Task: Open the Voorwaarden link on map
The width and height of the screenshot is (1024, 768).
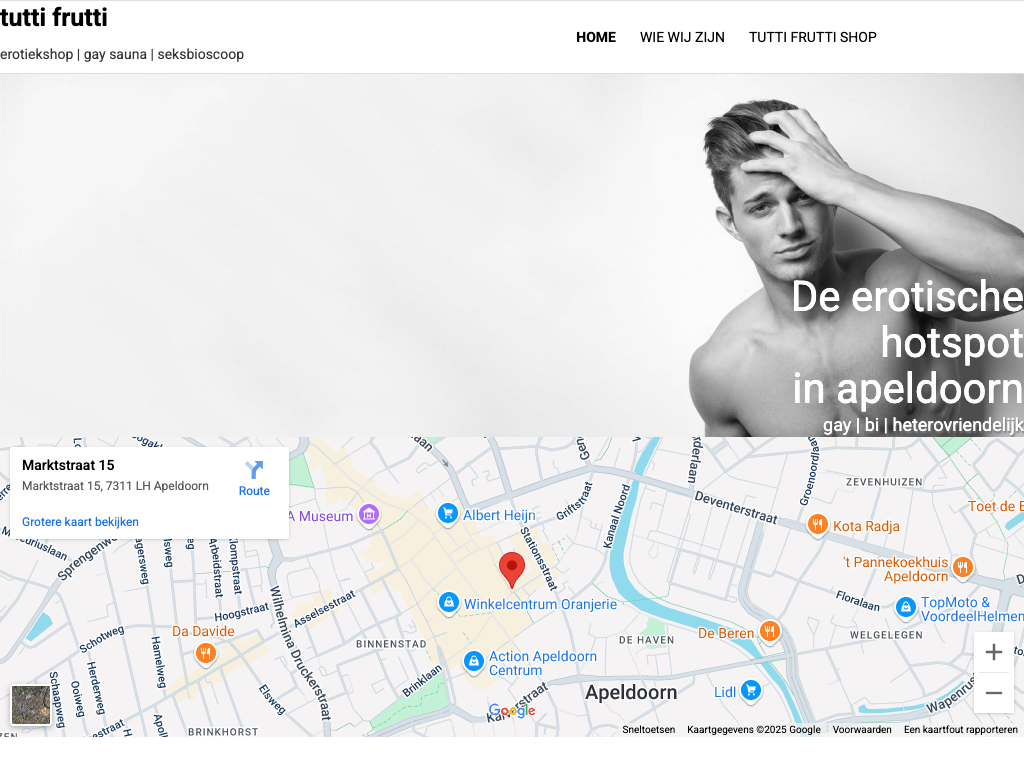Action: [861, 729]
